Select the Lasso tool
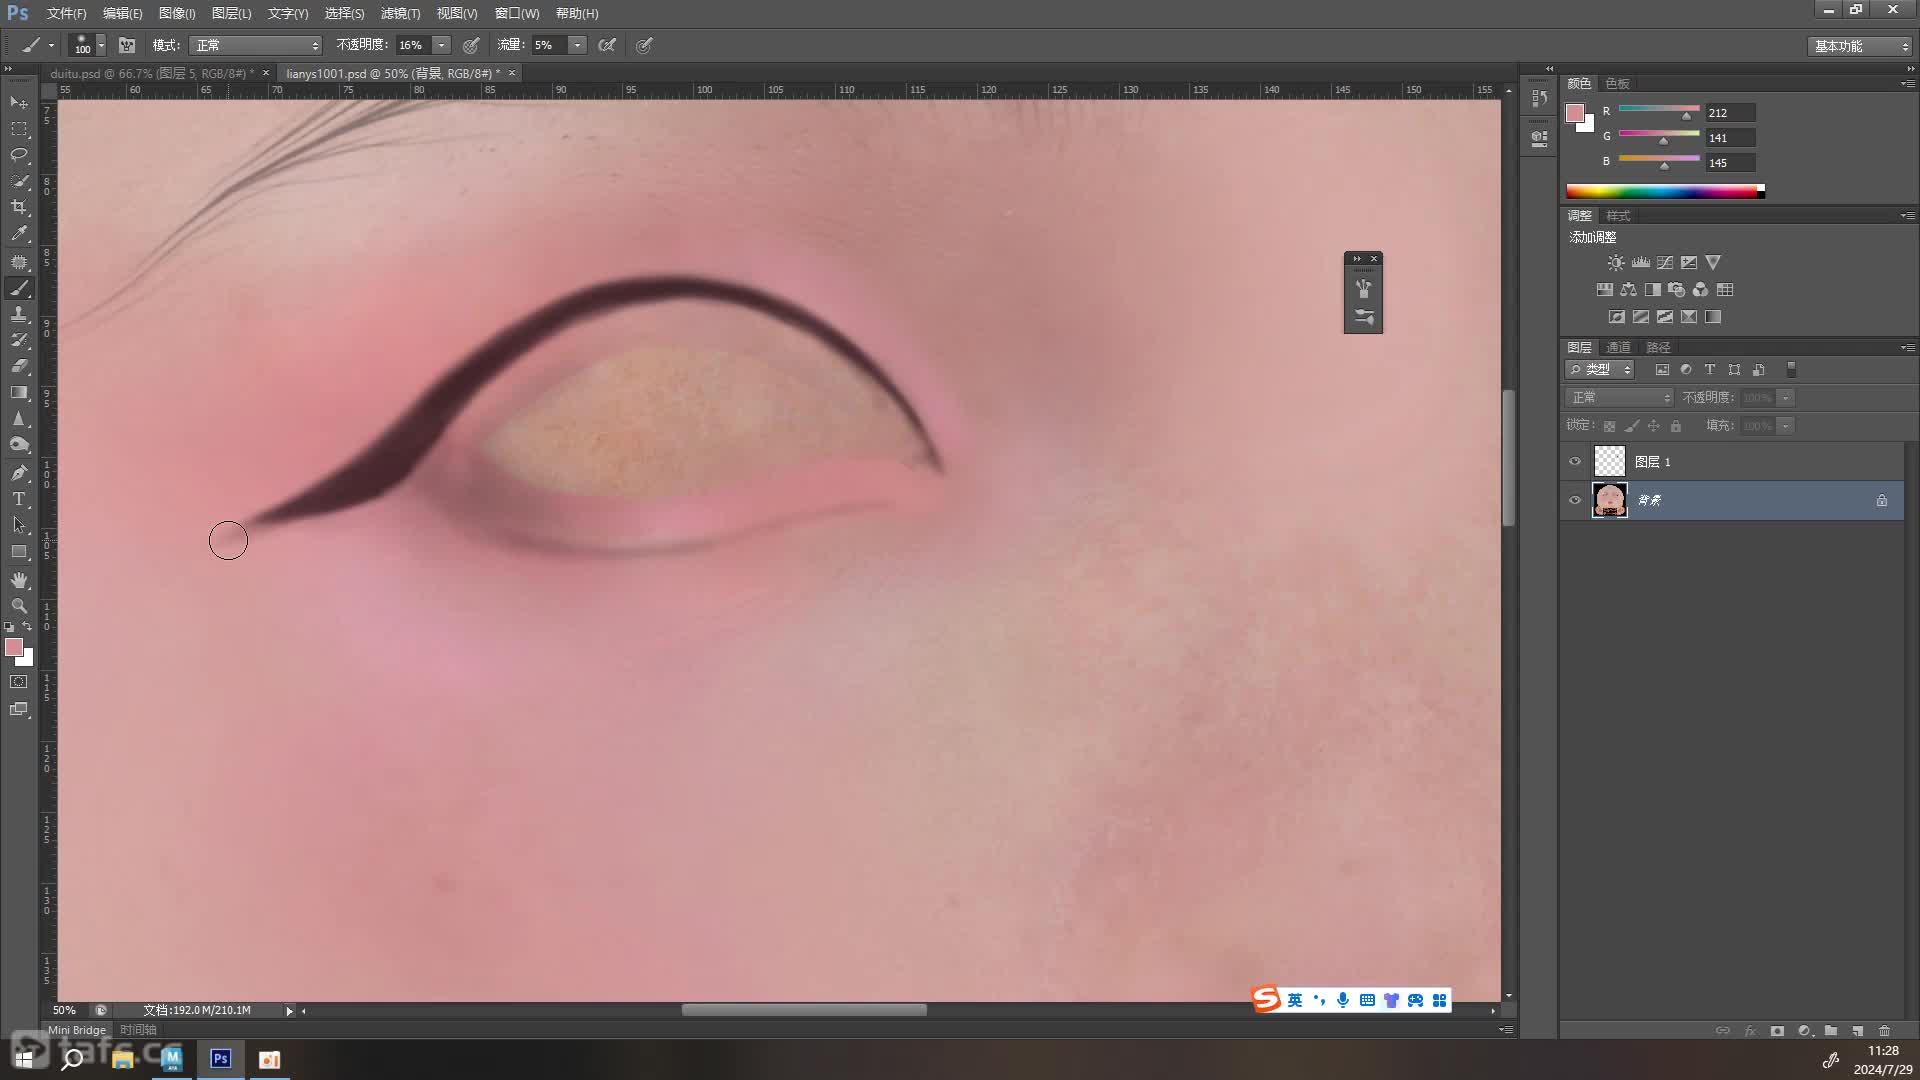 tap(19, 155)
